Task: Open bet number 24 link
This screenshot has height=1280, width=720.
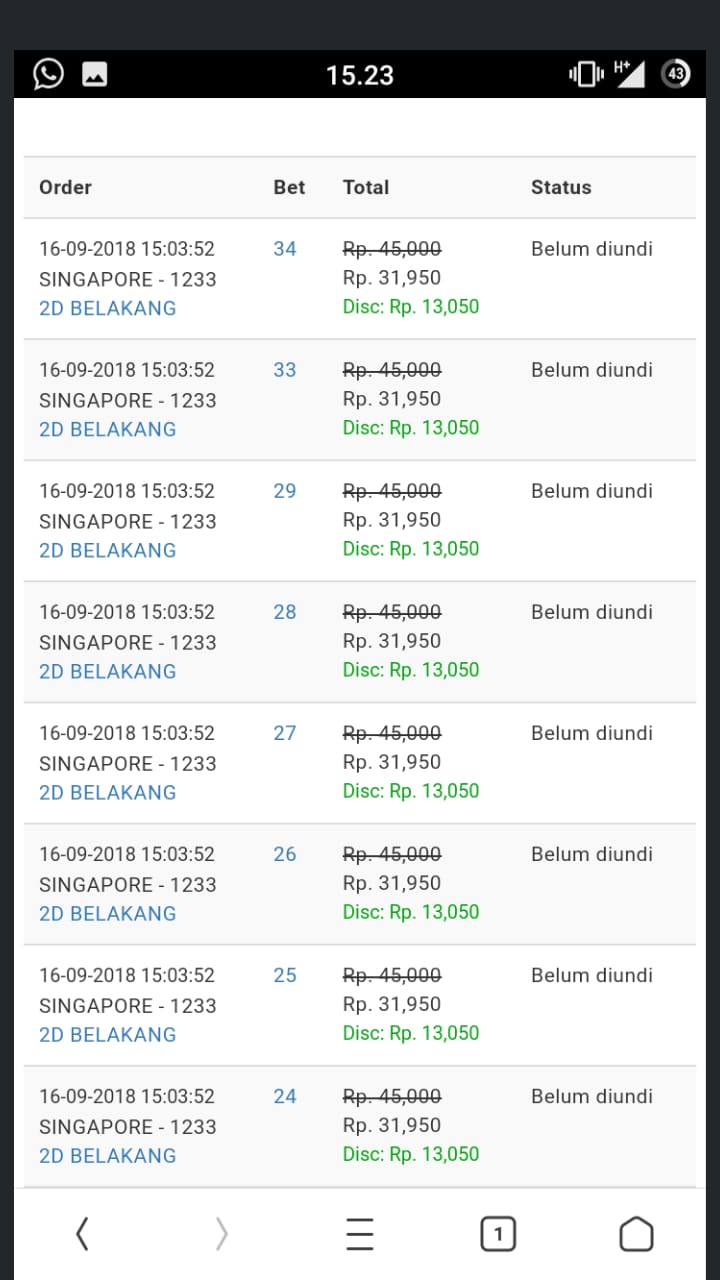Action: pos(285,1097)
